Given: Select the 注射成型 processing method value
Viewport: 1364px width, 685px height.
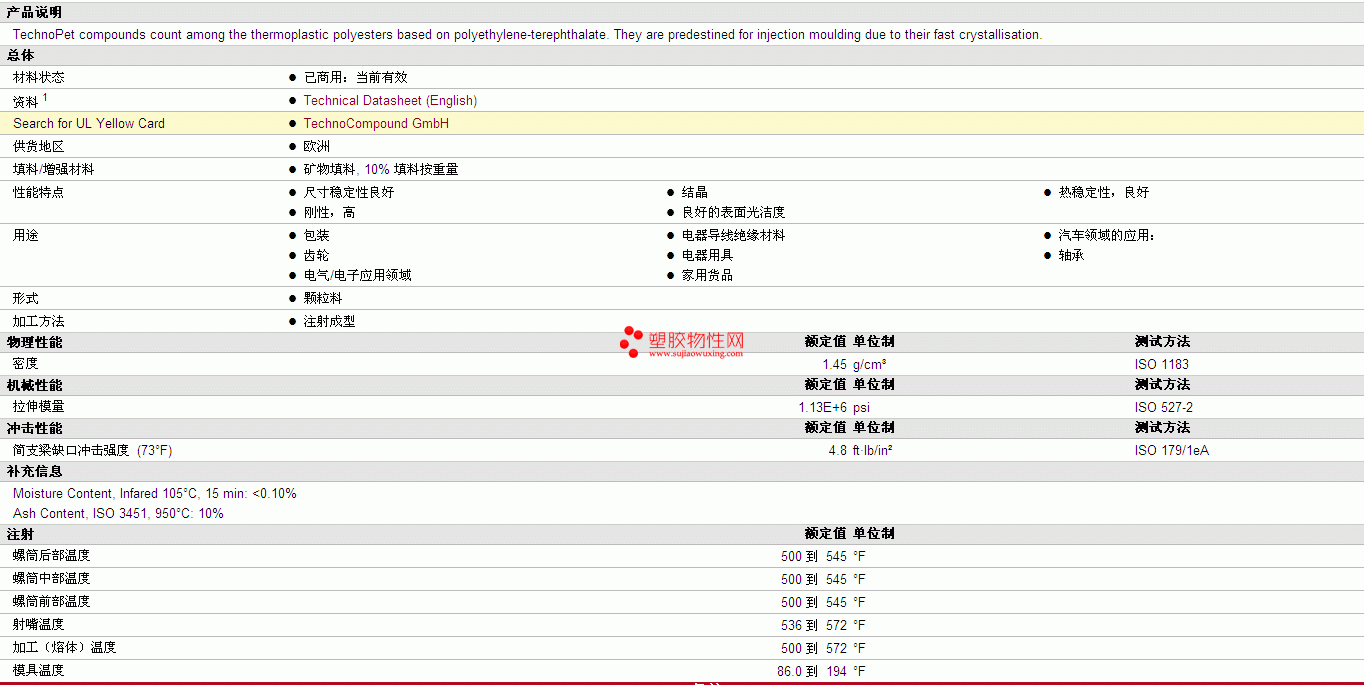Looking at the screenshot, I should click(x=329, y=321).
